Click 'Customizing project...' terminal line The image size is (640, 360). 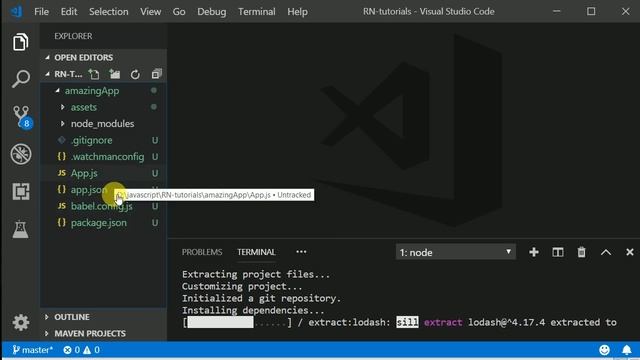click(242, 286)
